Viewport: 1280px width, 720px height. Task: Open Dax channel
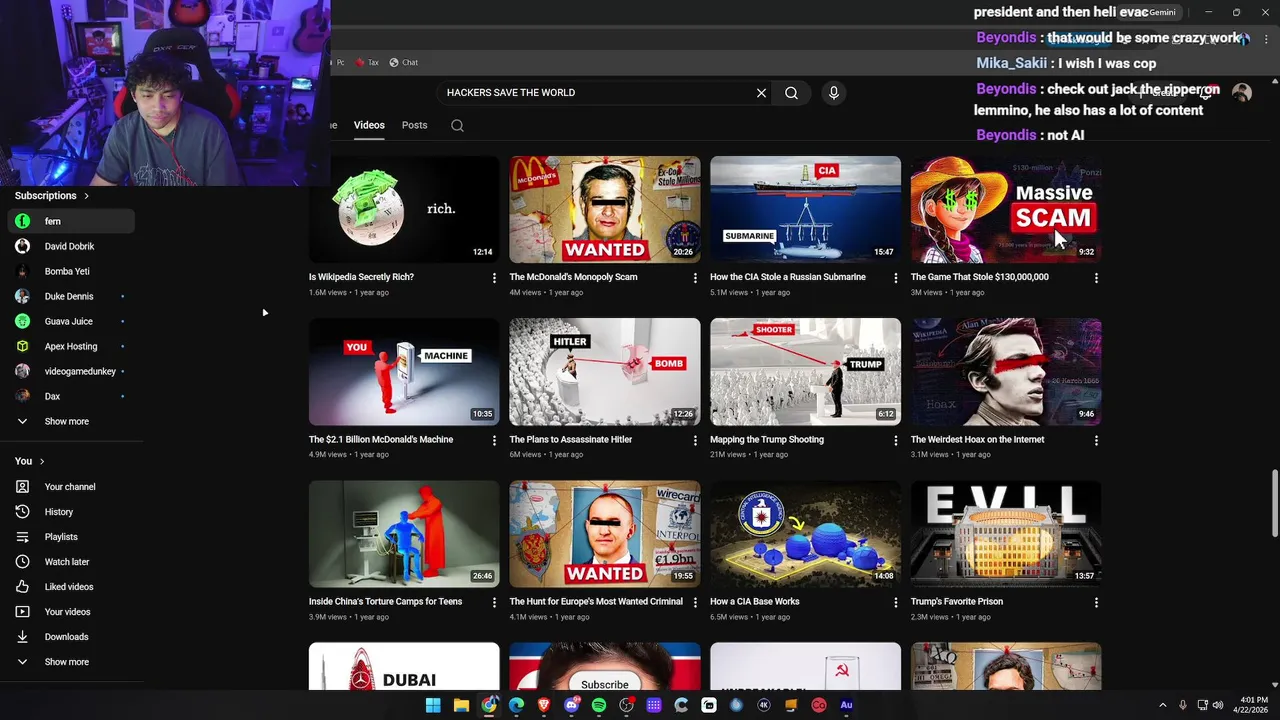pos(72,396)
